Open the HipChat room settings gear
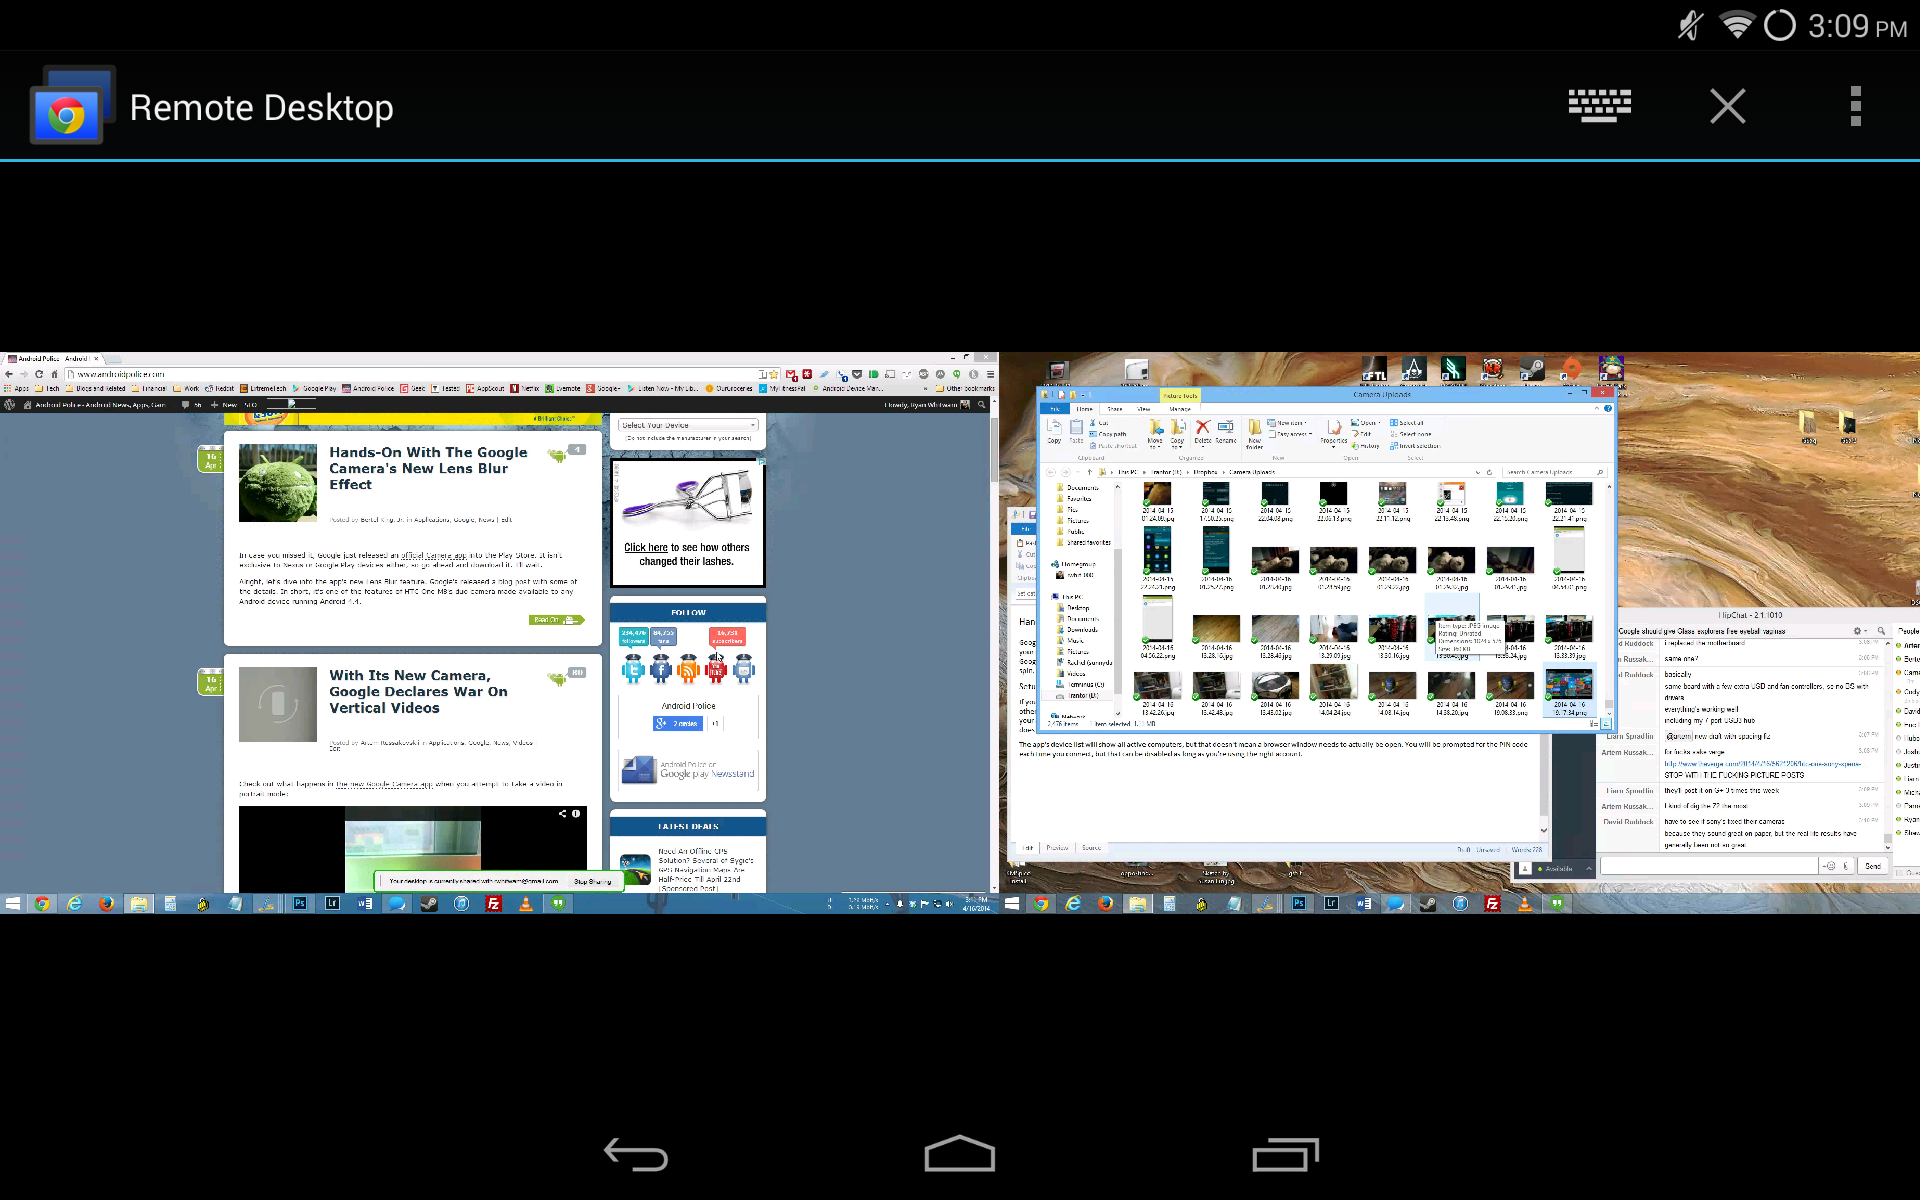The image size is (1920, 1200). pyautogui.click(x=1857, y=631)
